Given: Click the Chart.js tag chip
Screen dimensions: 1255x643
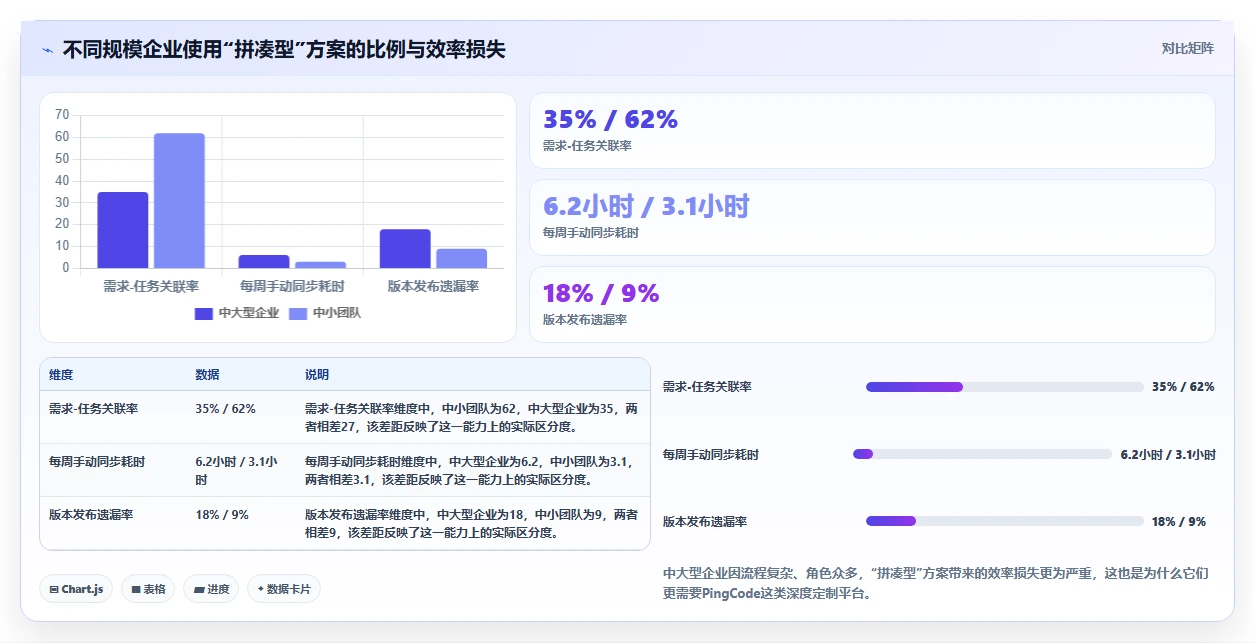Looking at the screenshot, I should click(77, 589).
